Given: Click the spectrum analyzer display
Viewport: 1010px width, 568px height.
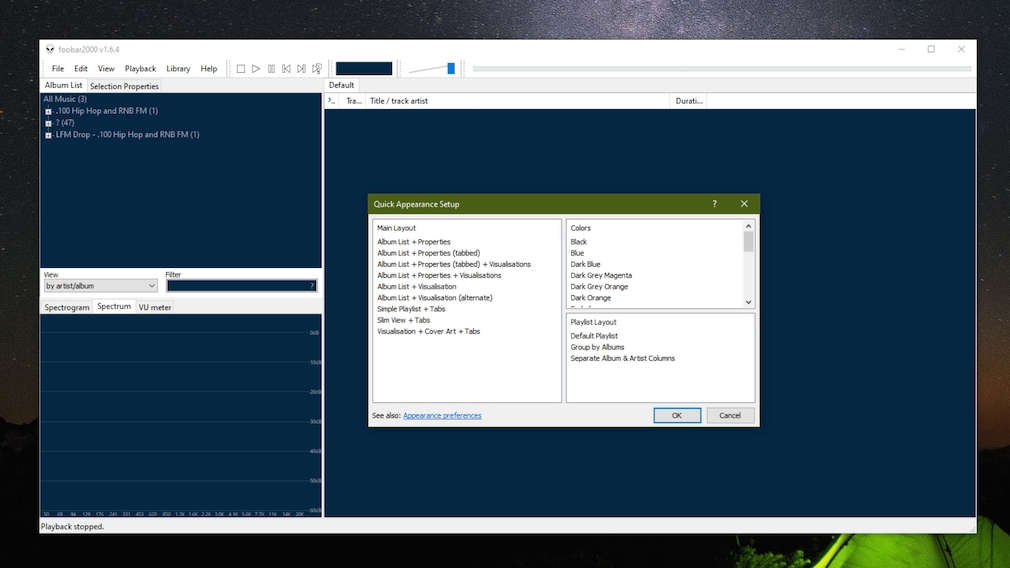Looking at the screenshot, I should [x=181, y=415].
